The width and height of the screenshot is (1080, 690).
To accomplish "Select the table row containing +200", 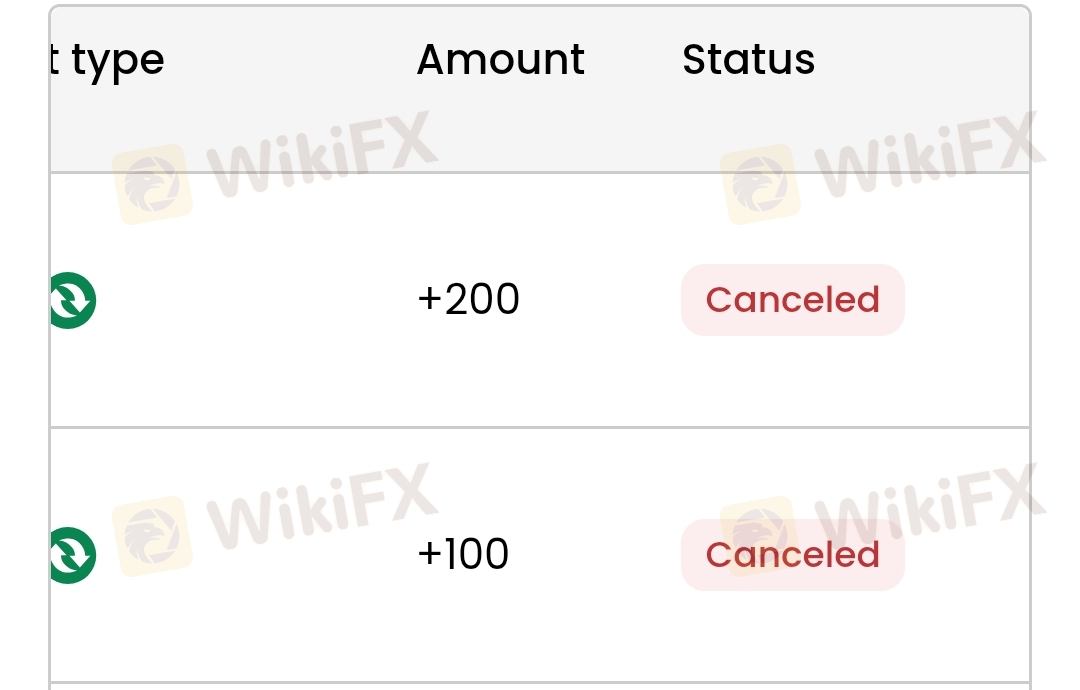I will point(540,300).
